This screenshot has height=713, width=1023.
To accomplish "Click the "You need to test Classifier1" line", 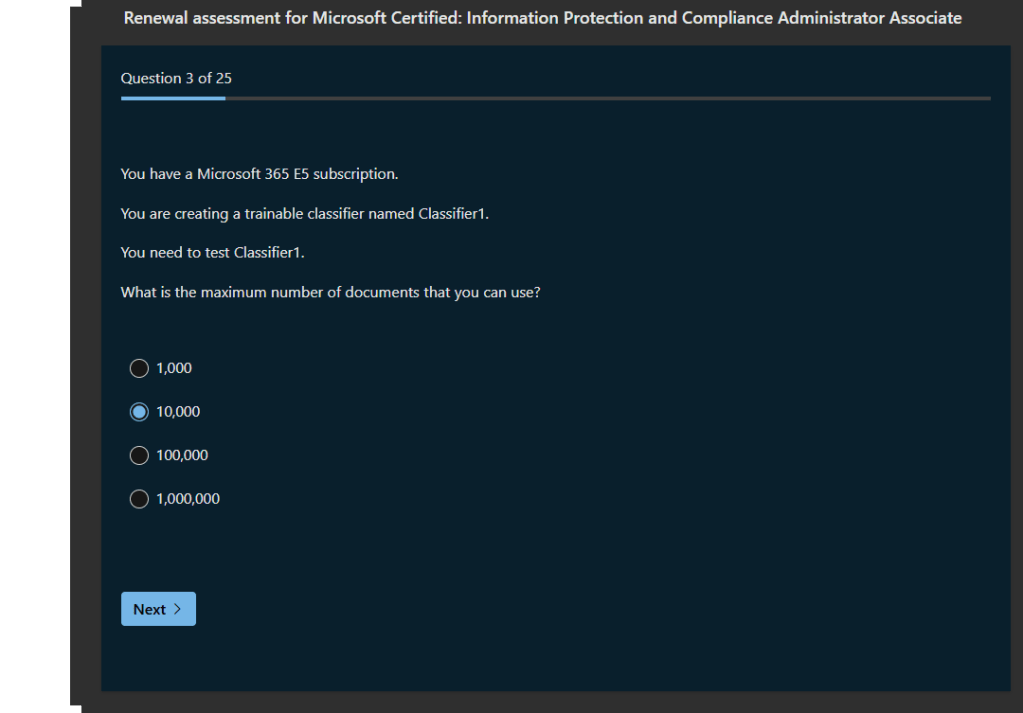I will 212,253.
